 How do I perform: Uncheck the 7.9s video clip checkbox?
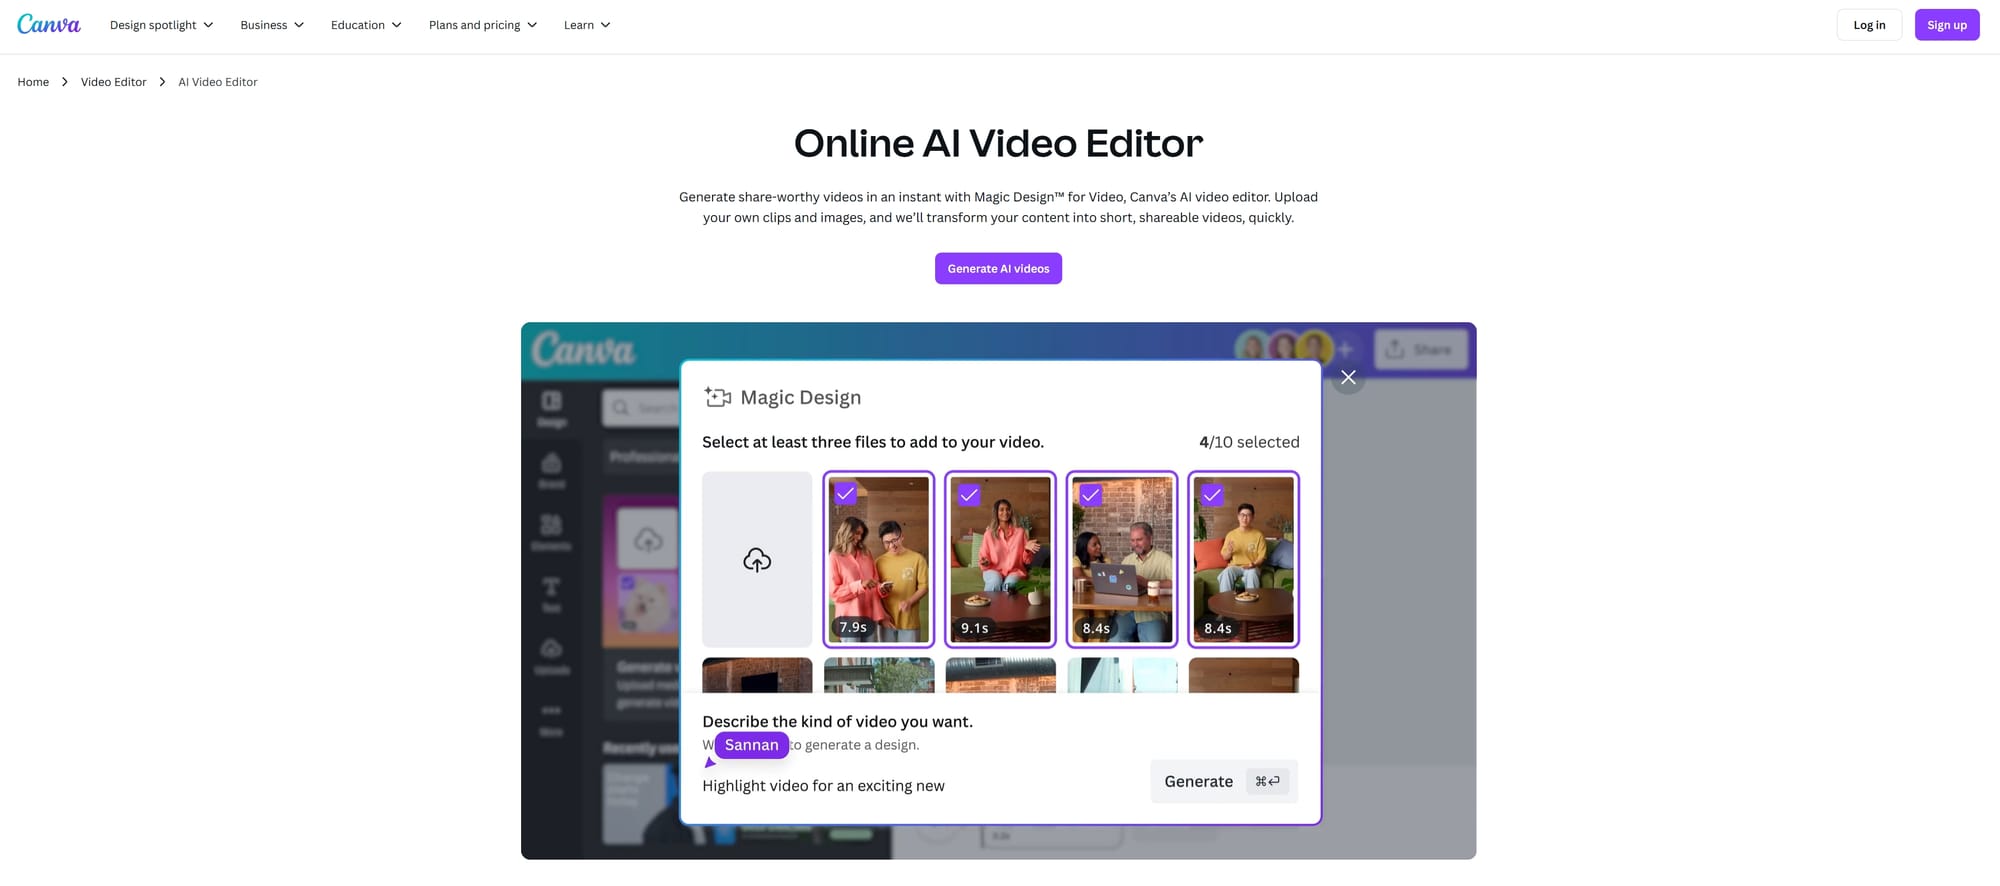tap(846, 494)
